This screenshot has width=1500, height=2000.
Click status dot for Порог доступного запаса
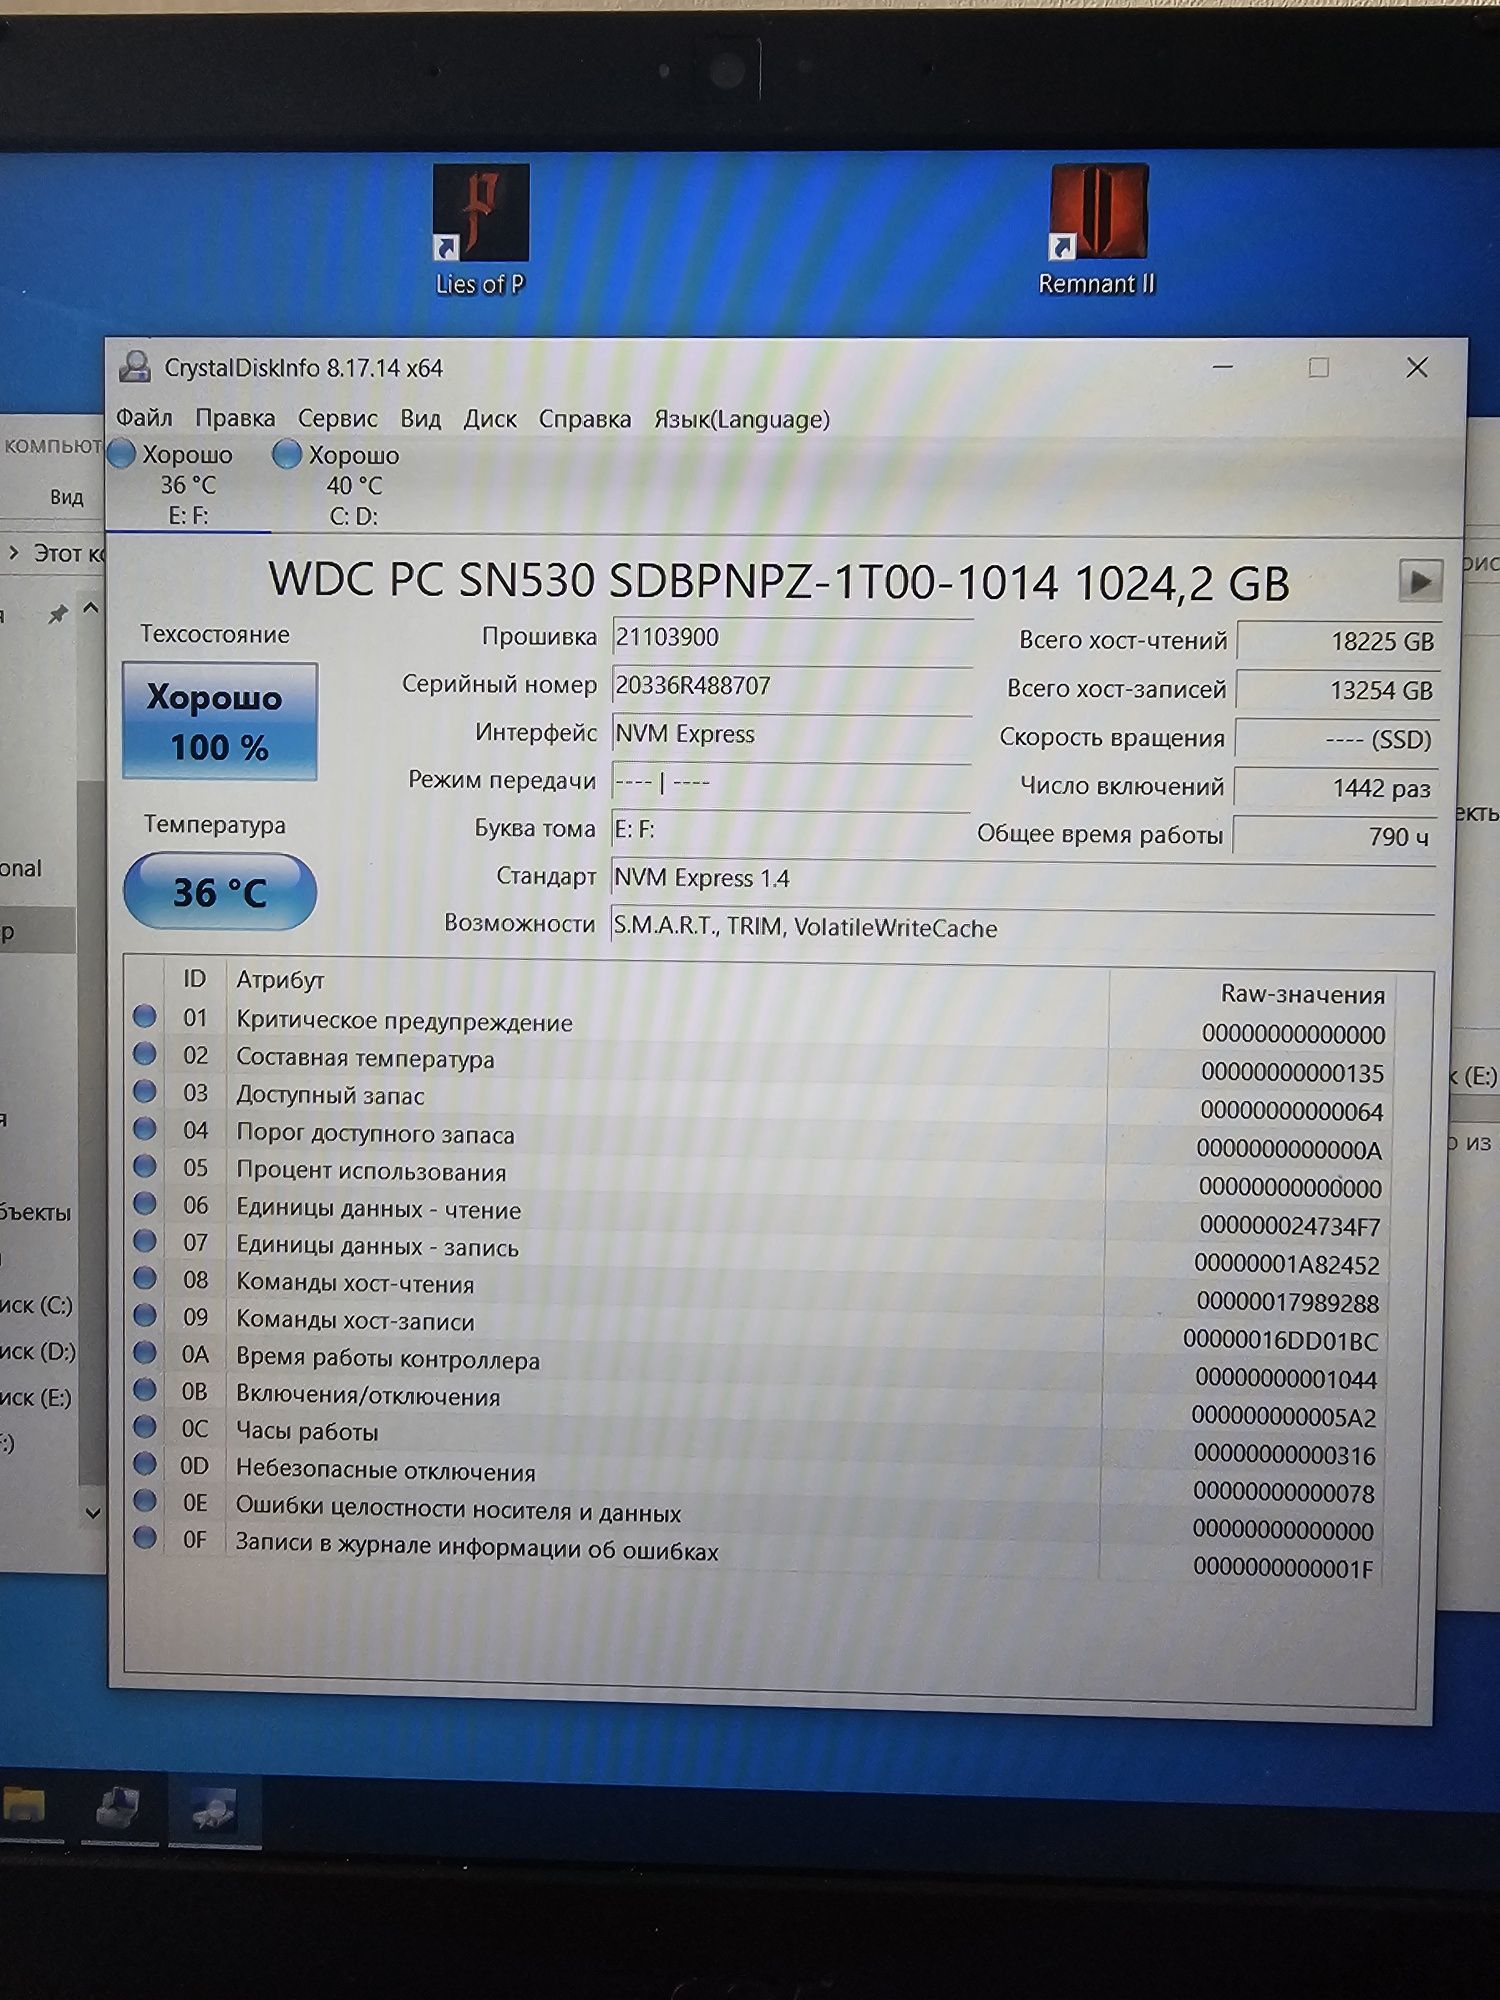[x=145, y=1128]
